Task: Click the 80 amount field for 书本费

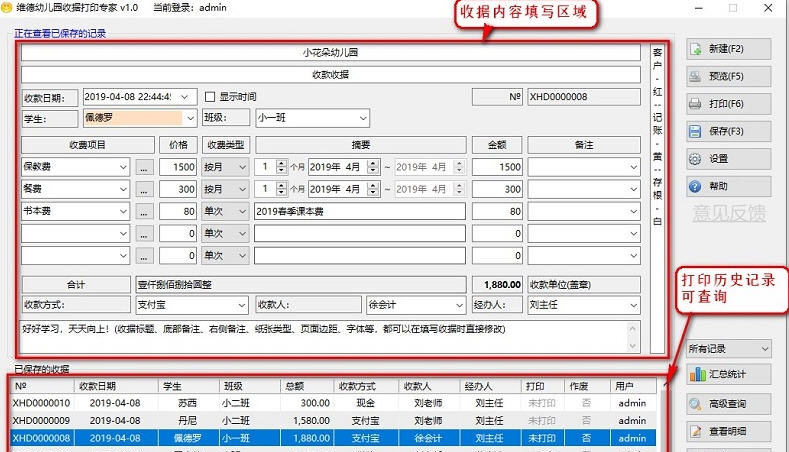Action: tap(497, 211)
